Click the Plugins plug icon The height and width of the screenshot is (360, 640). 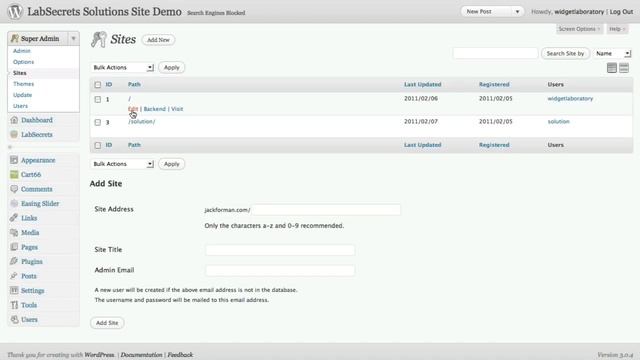point(14,261)
